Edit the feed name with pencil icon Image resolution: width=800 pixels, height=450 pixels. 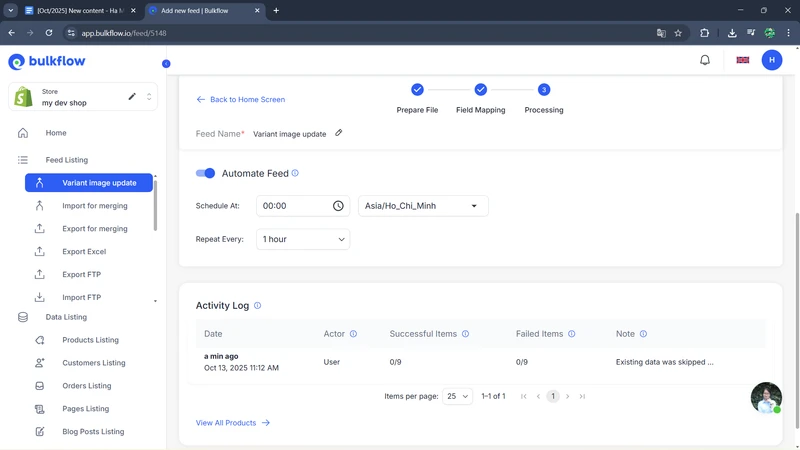pyautogui.click(x=339, y=133)
